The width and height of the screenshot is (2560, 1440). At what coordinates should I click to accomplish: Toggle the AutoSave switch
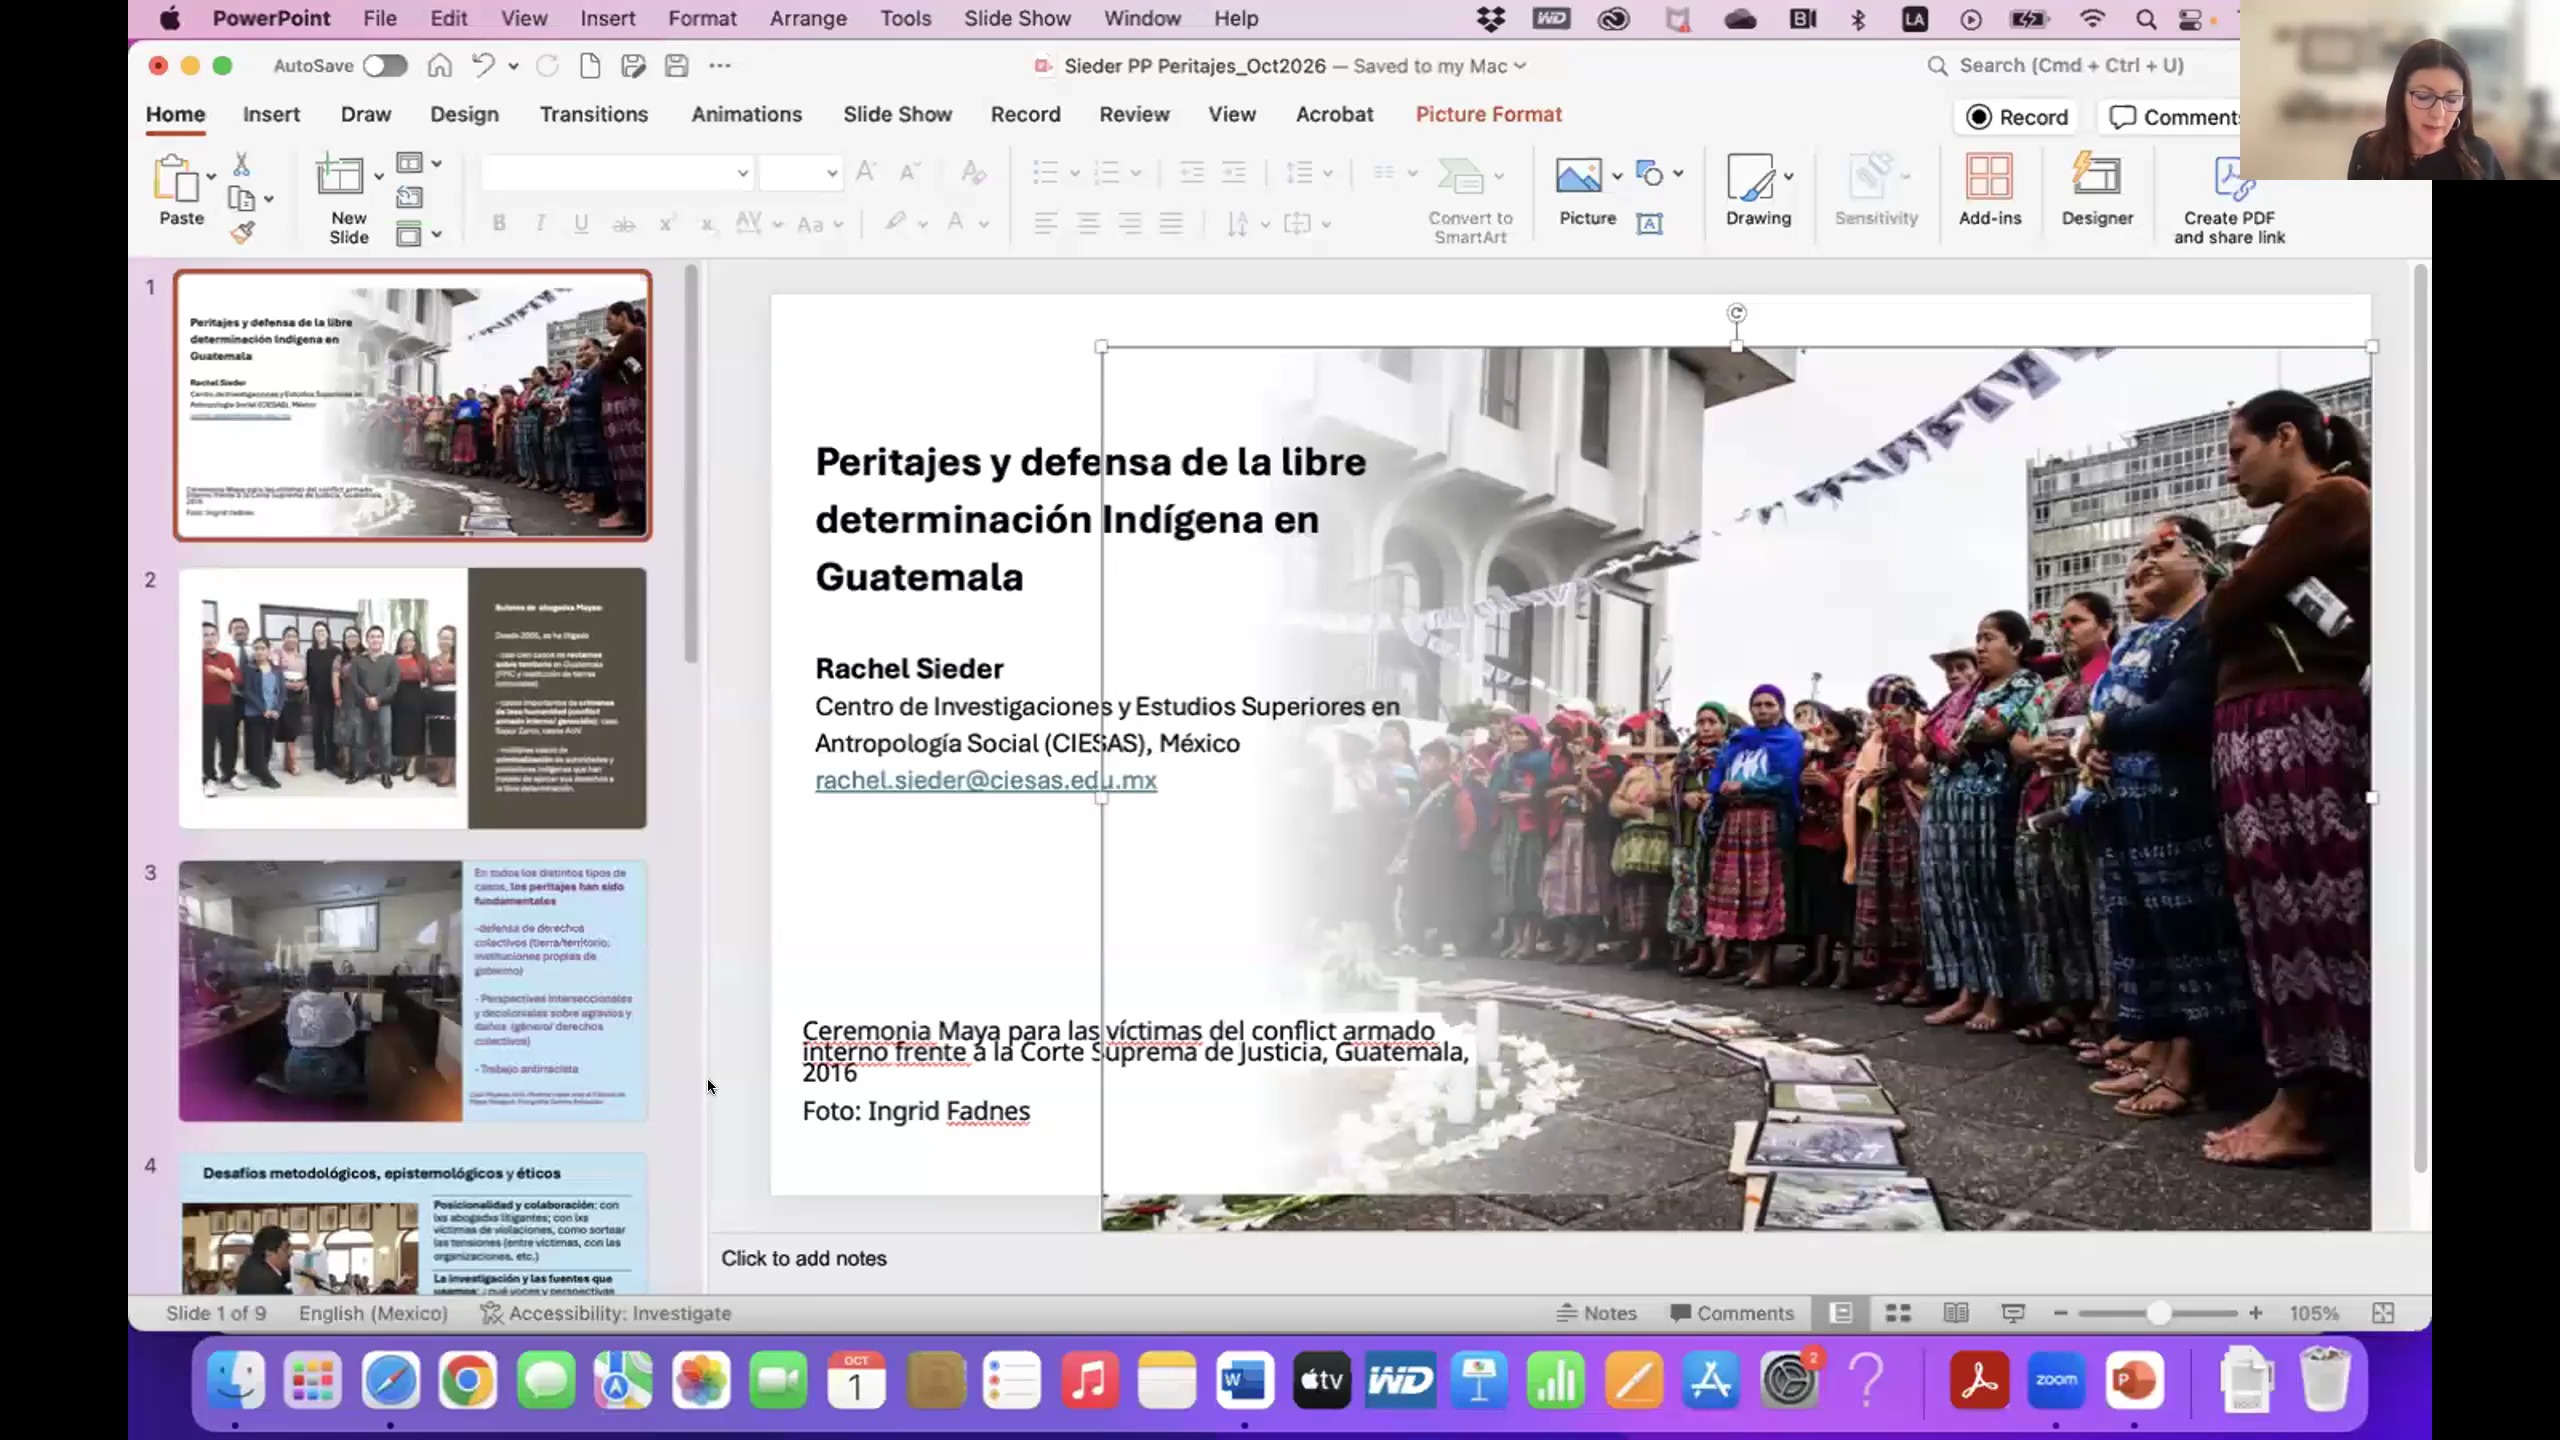(385, 66)
